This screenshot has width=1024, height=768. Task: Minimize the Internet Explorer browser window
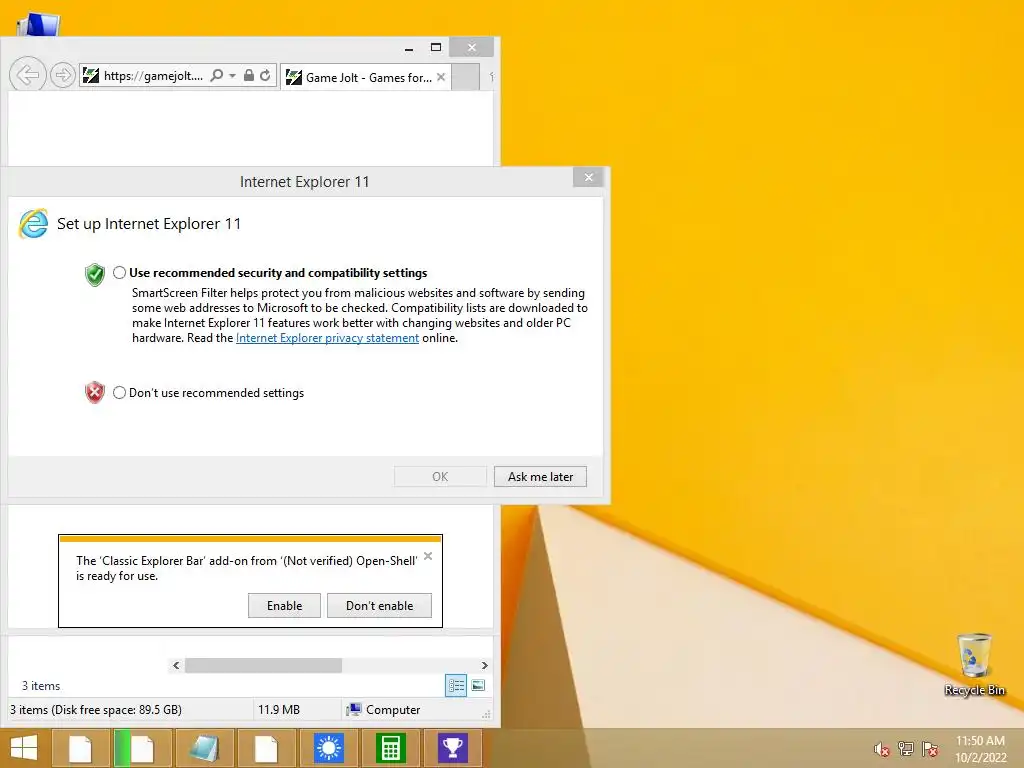click(x=409, y=48)
